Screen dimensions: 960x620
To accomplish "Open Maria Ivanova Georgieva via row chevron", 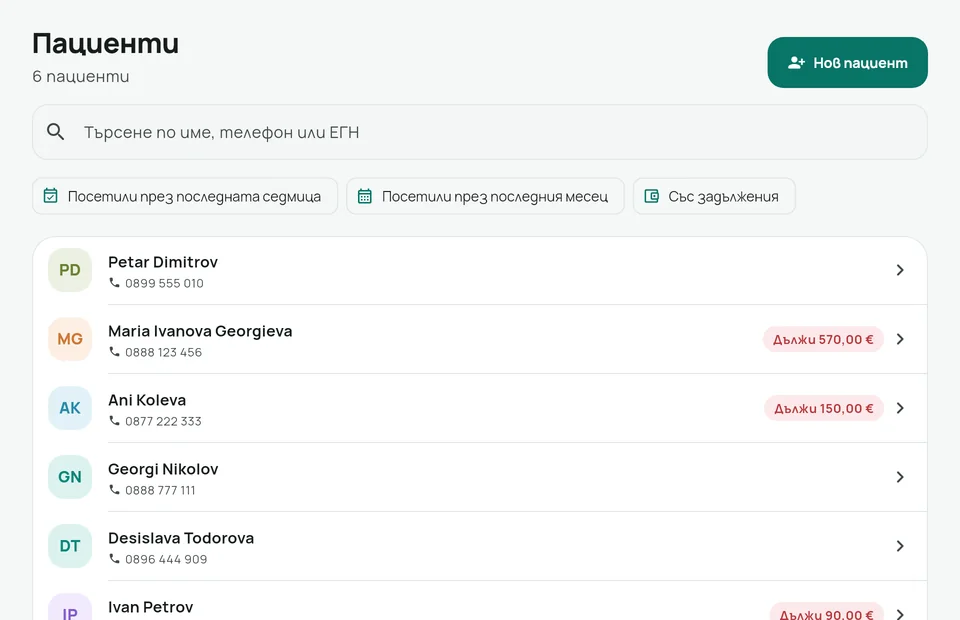I will 900,339.
